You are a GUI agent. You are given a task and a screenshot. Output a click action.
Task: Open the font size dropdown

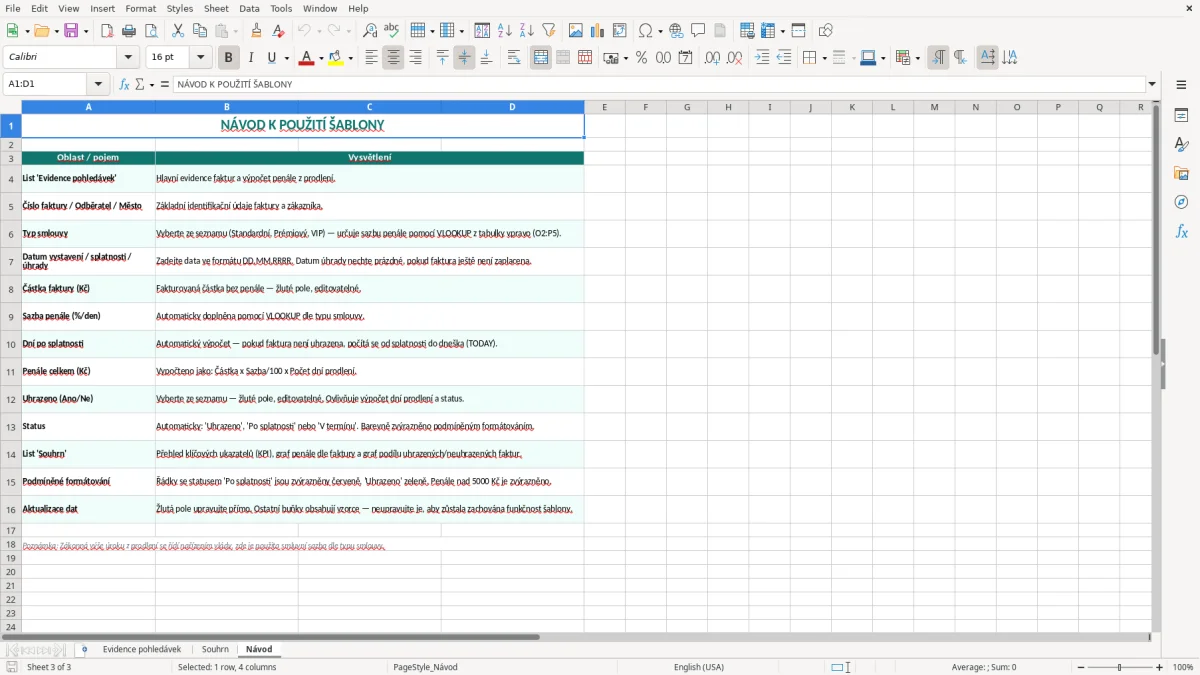point(200,58)
